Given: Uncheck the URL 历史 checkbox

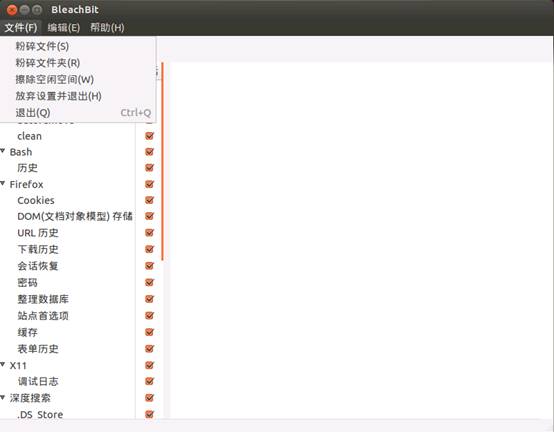Looking at the screenshot, I should coord(149,233).
